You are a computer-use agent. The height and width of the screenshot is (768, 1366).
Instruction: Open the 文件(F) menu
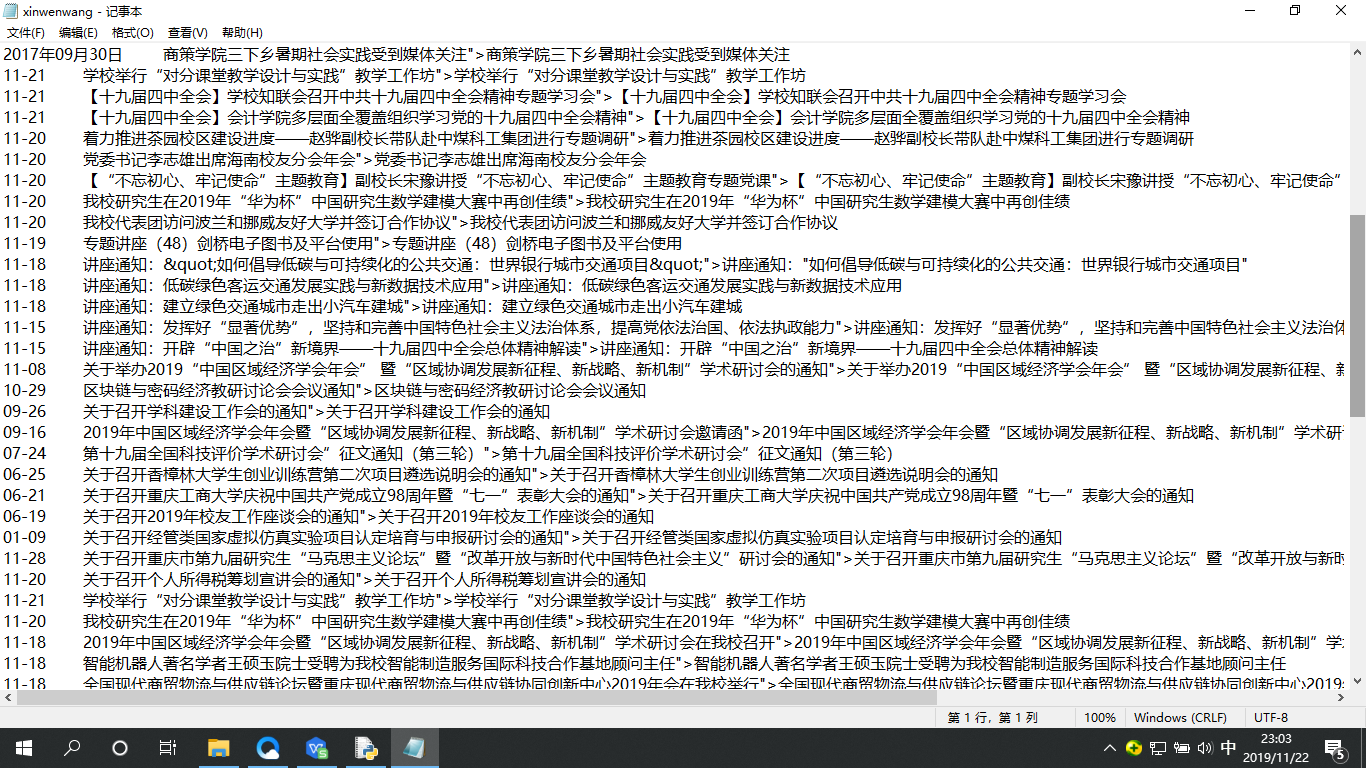(27, 31)
